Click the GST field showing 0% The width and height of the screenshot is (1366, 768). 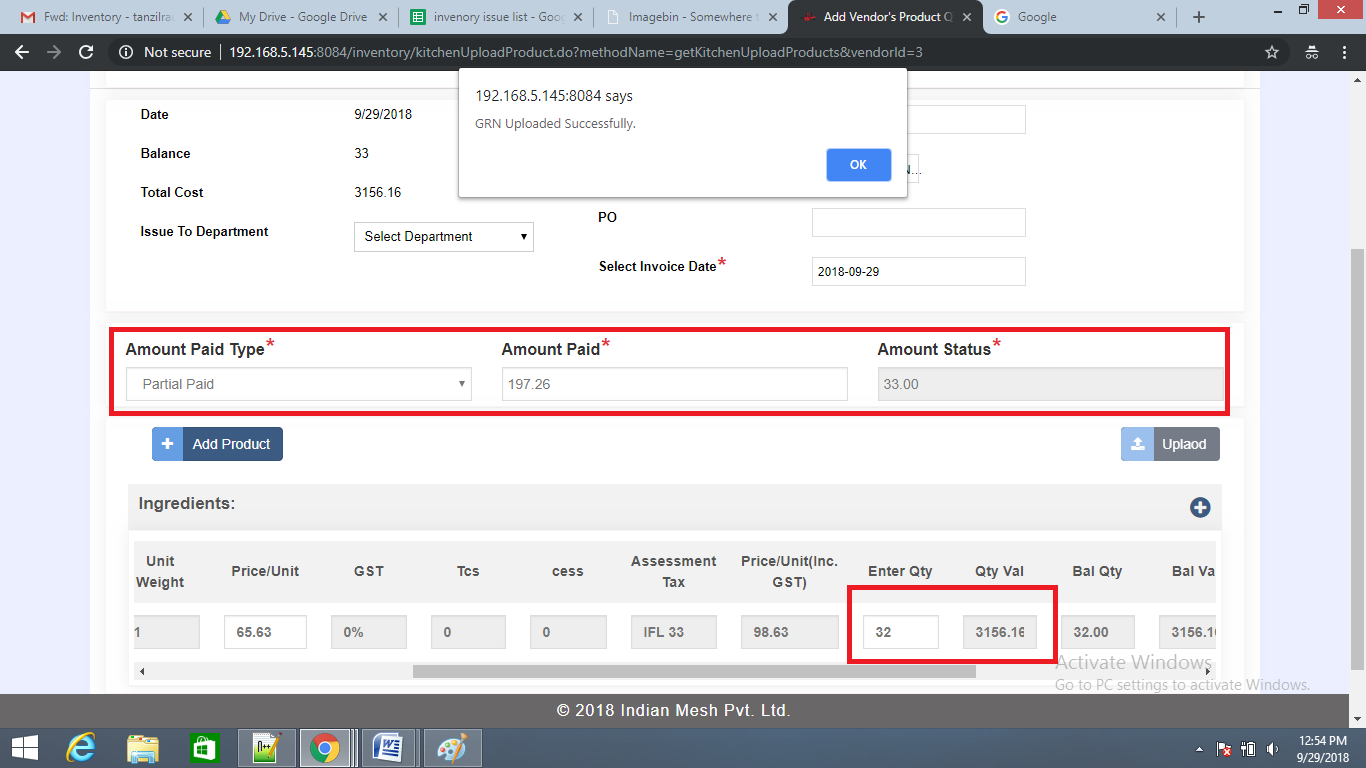(368, 632)
